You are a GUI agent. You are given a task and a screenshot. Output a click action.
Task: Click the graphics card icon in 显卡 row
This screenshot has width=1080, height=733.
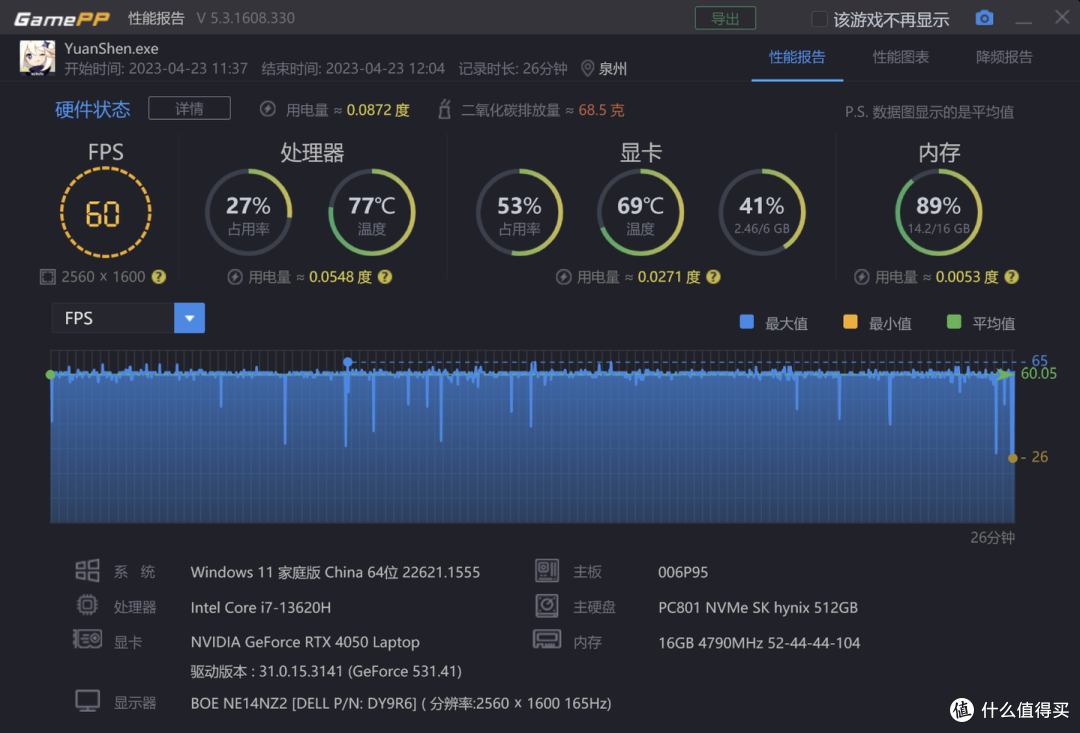coord(87,639)
